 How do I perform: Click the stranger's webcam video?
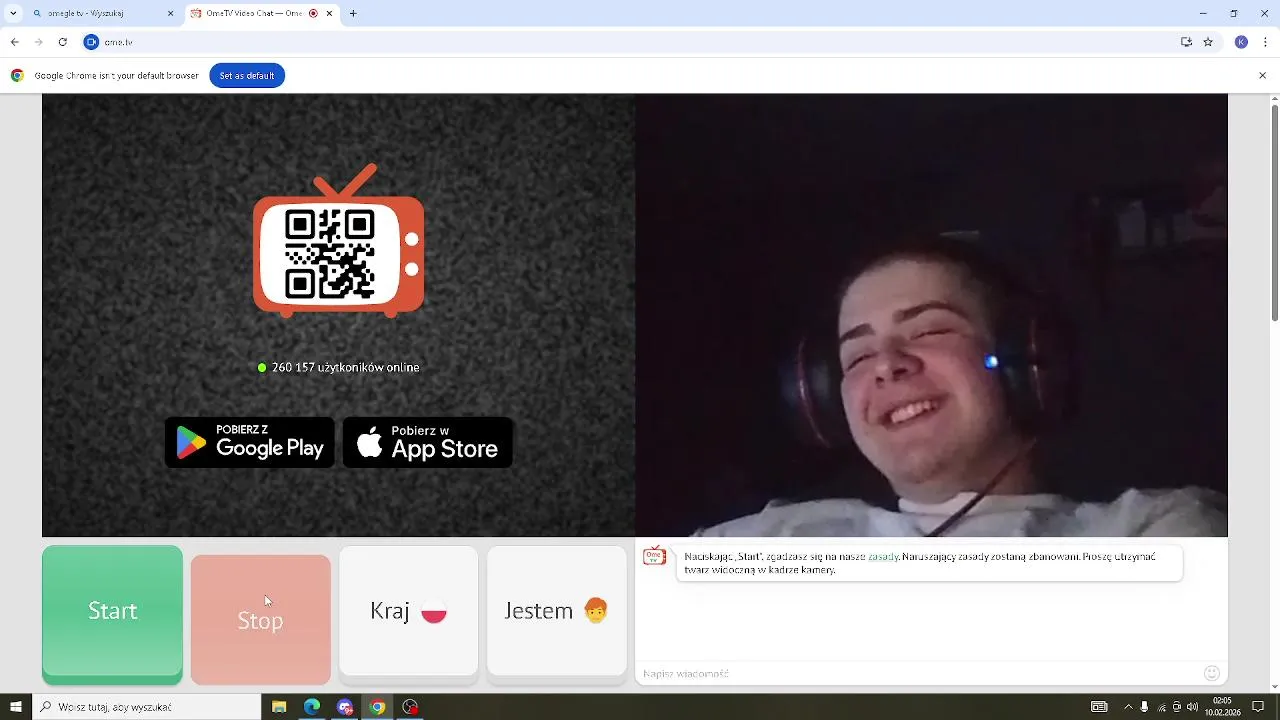tap(931, 316)
